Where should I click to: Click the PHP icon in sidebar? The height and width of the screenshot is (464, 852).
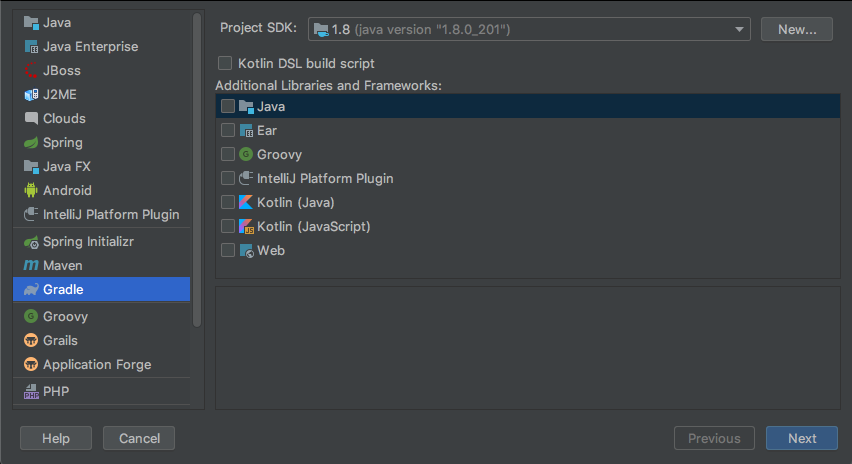pos(31,392)
